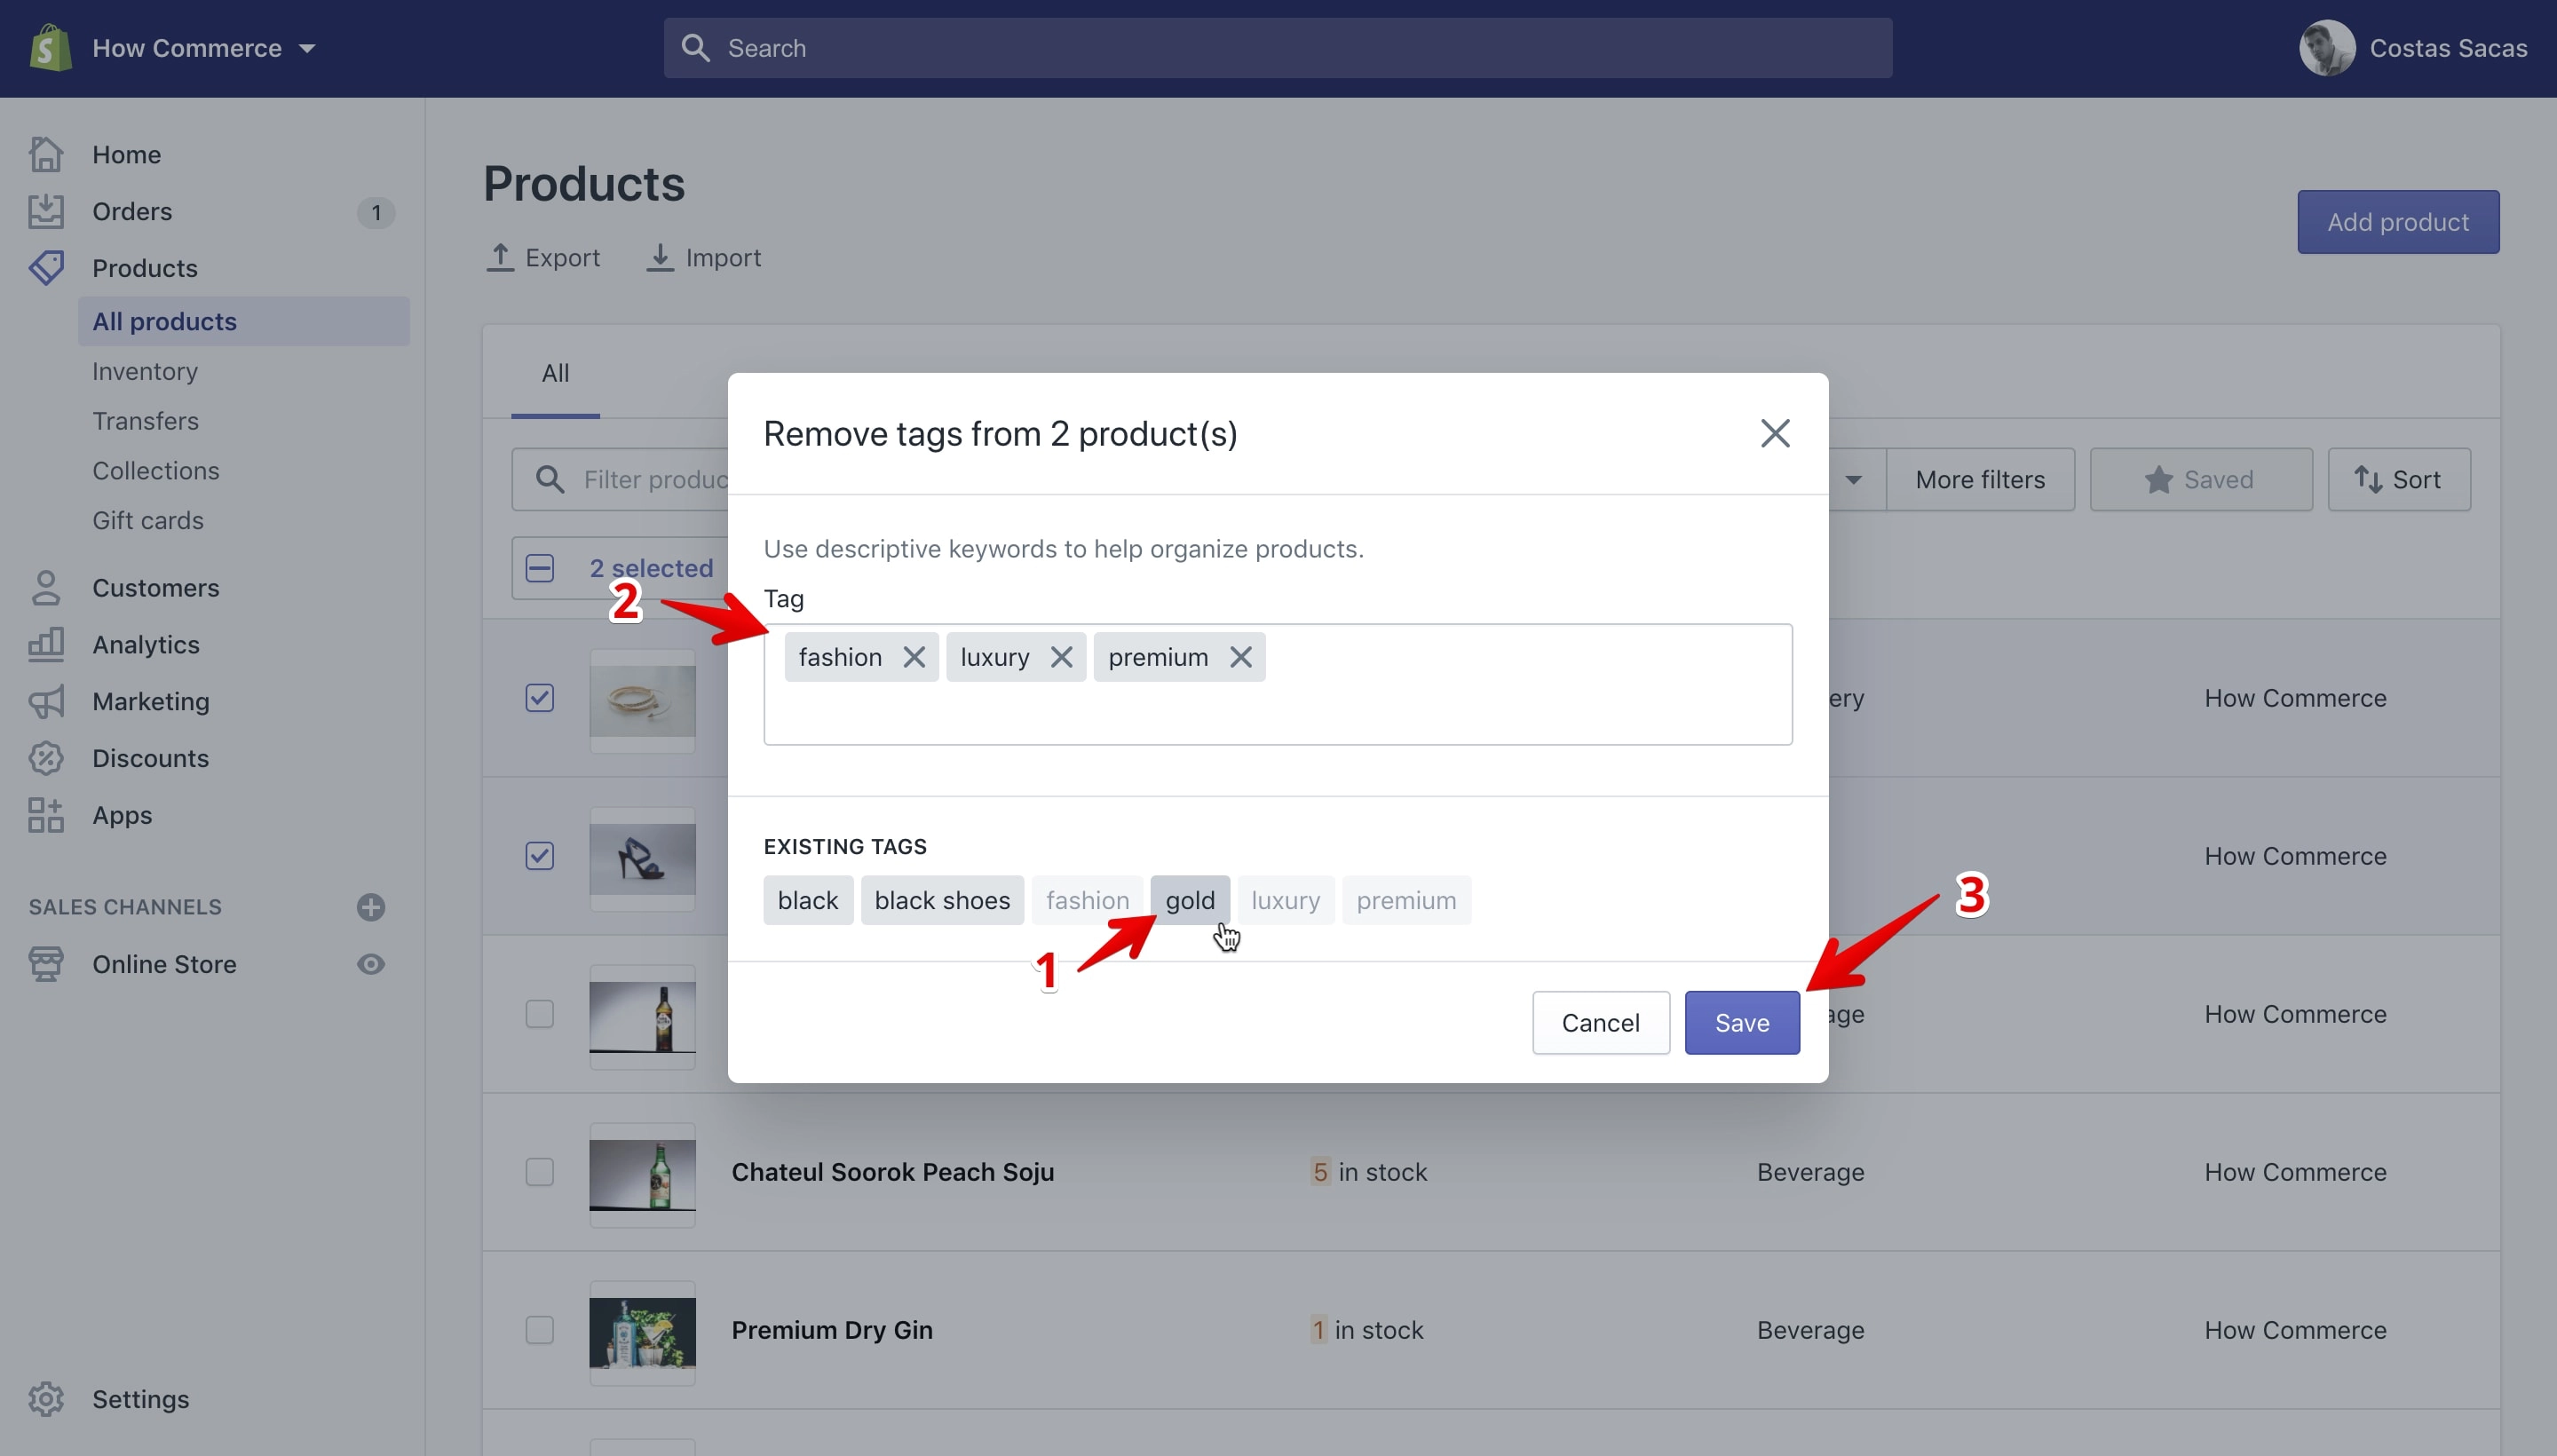The height and width of the screenshot is (1456, 2557).
Task: Save the tag removal
Action: (1741, 1022)
